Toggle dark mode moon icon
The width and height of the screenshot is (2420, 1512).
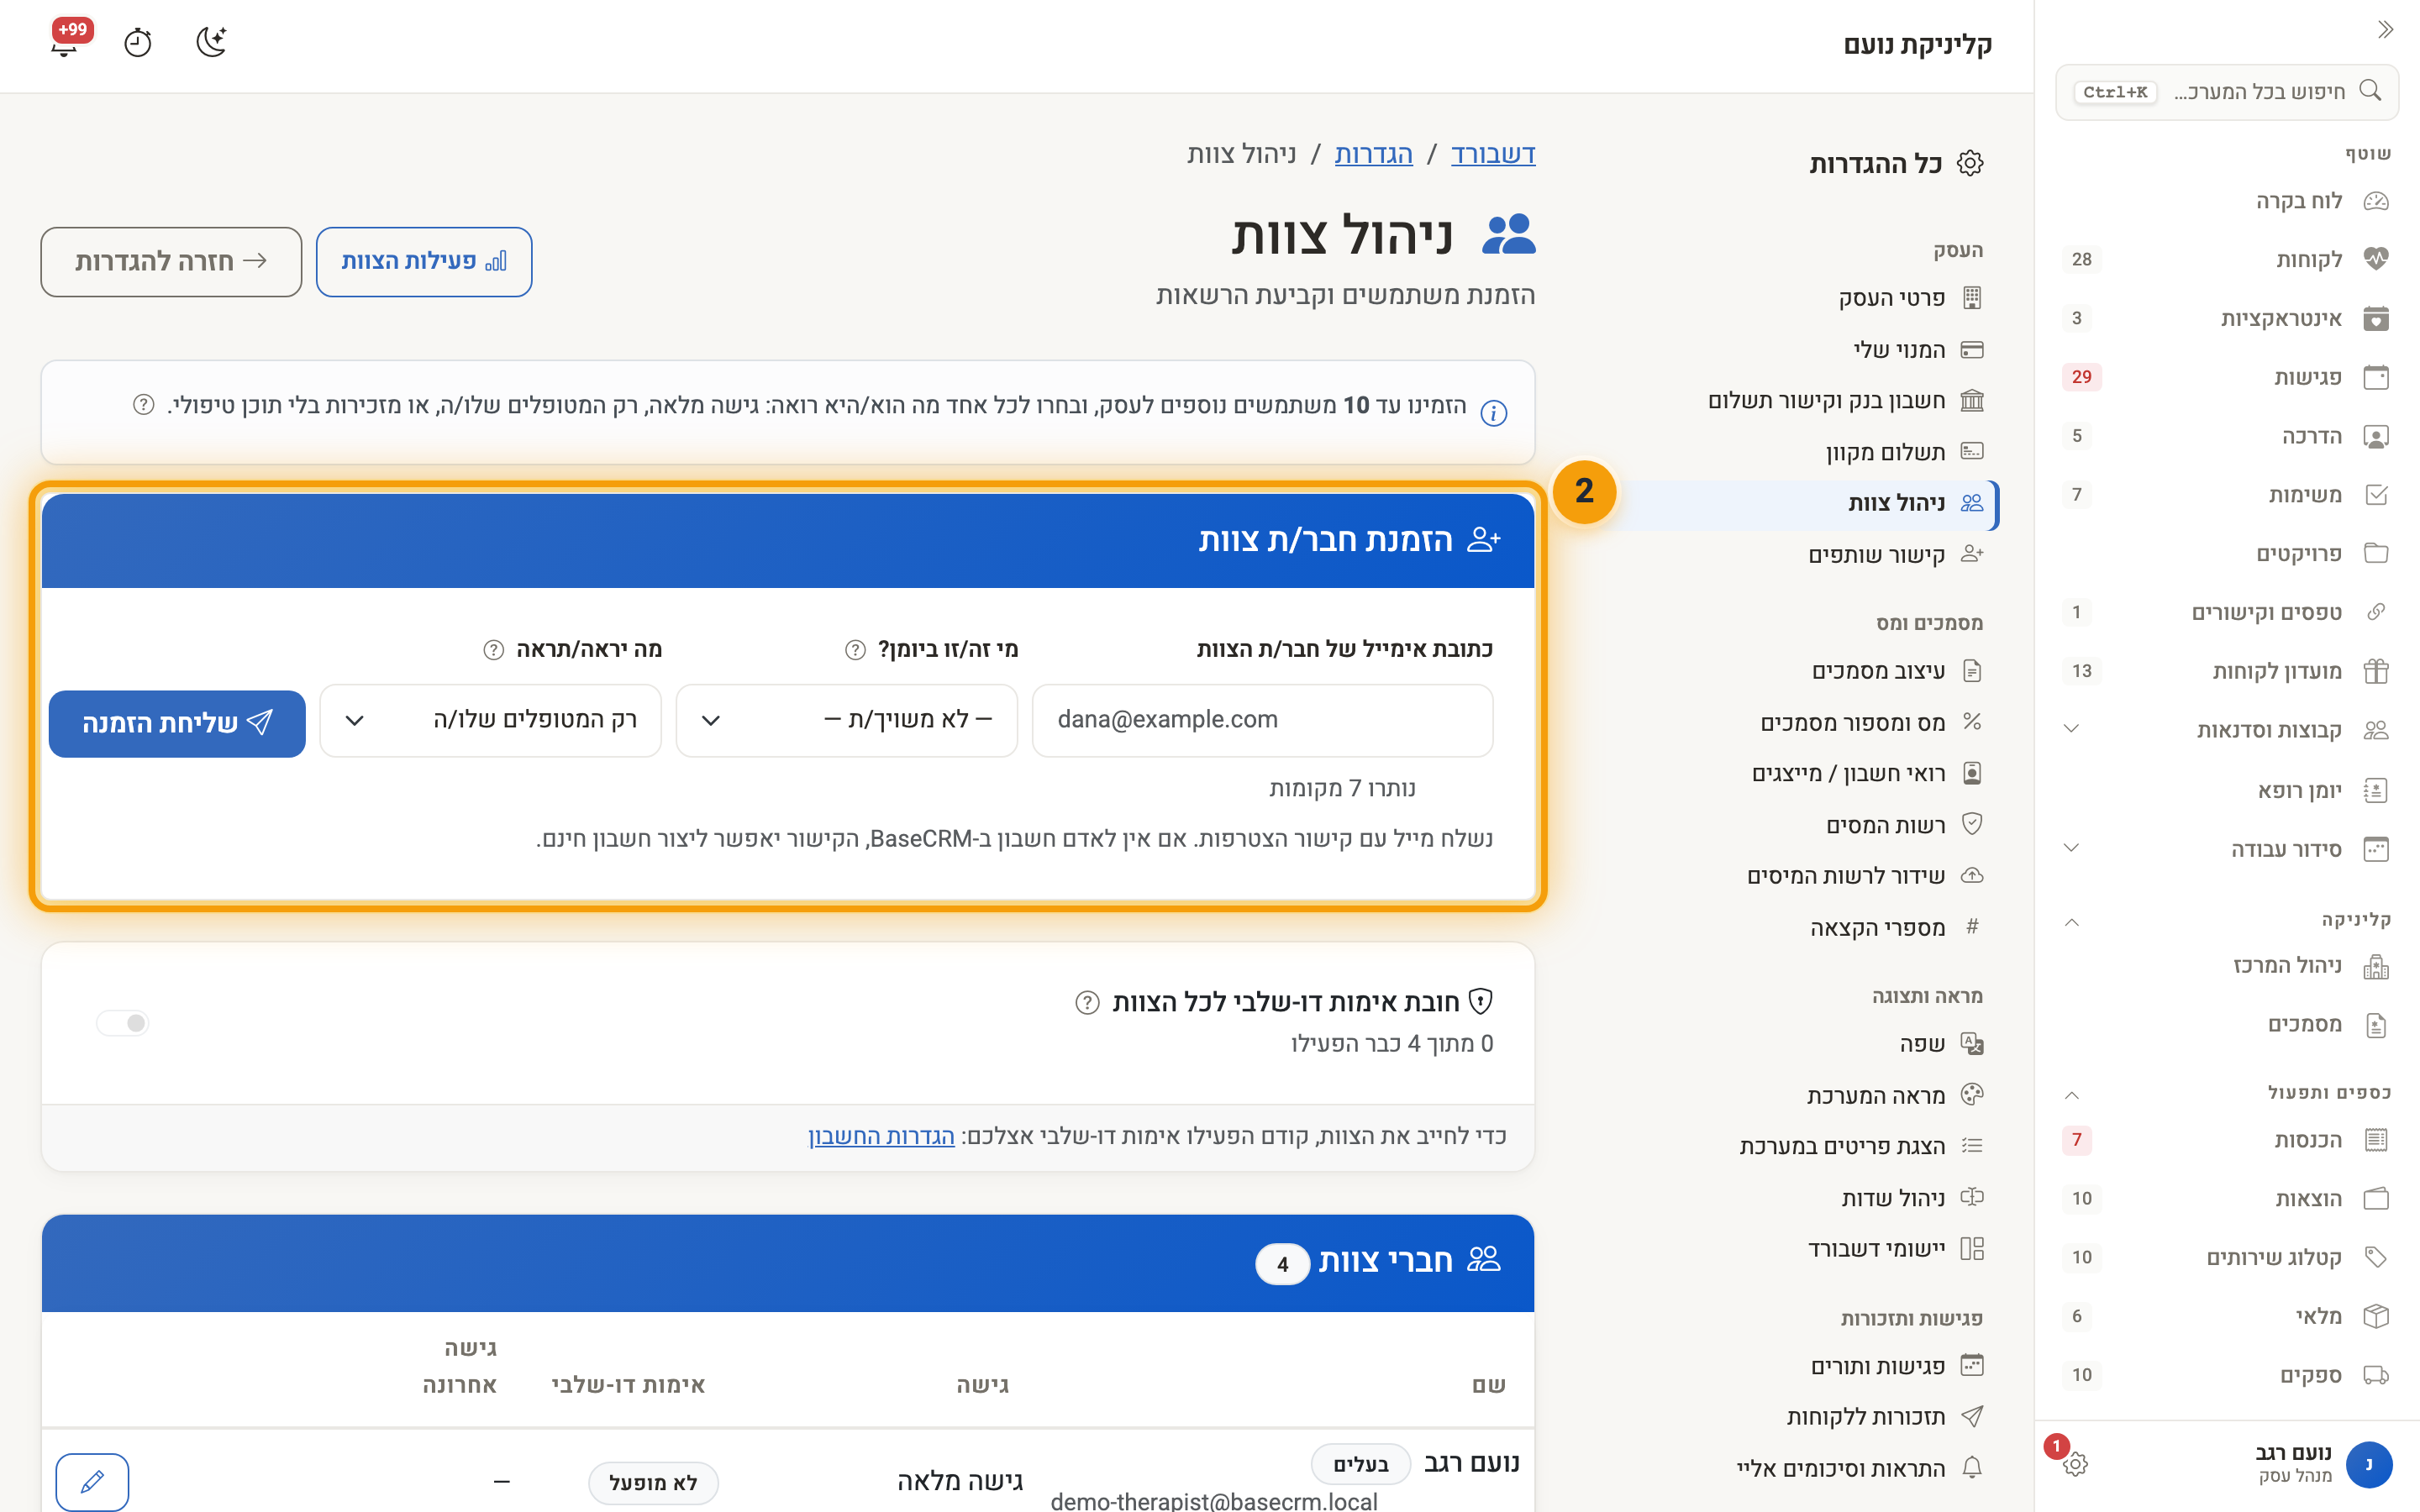(211, 42)
